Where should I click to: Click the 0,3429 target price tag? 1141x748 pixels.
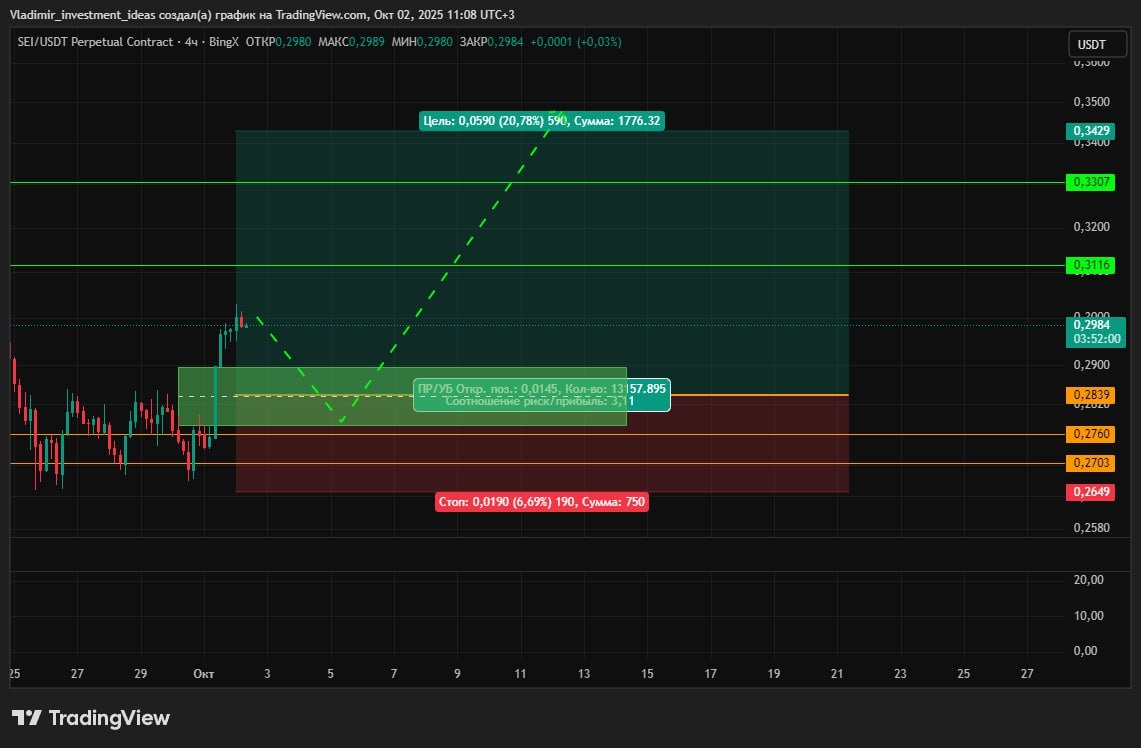1091,131
